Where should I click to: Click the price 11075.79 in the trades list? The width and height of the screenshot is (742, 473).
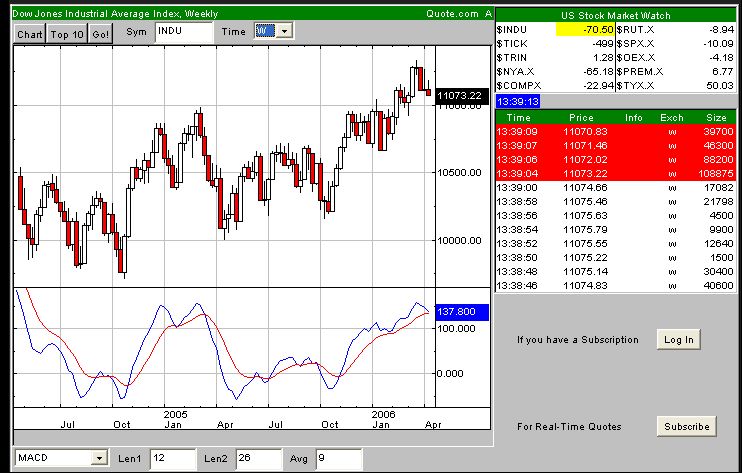pos(585,229)
